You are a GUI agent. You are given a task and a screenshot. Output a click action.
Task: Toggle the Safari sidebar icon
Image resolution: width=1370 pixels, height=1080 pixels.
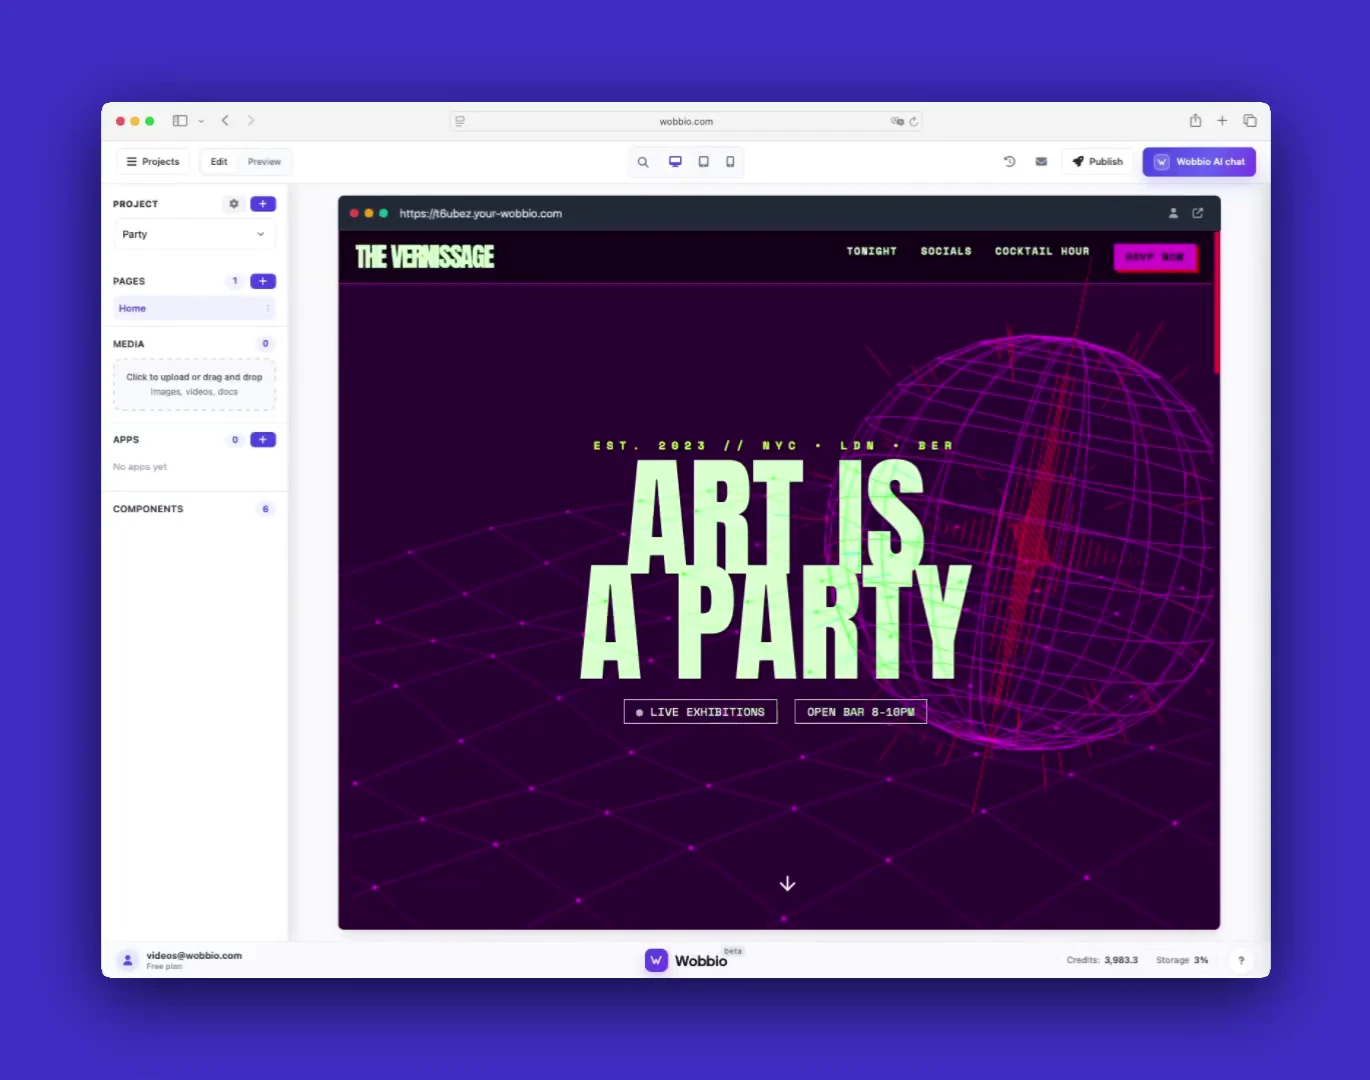[x=180, y=121]
